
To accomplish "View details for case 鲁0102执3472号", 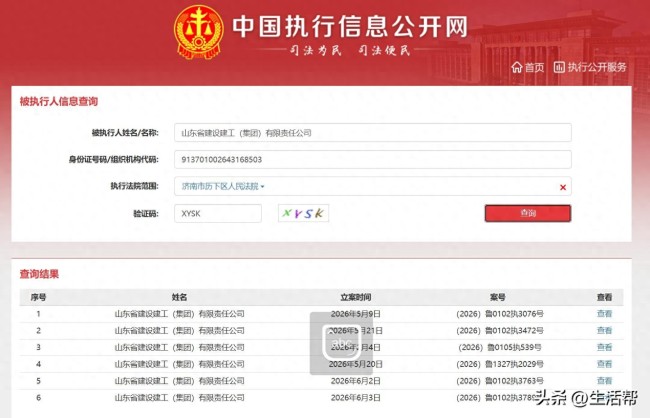I will click(x=604, y=331).
